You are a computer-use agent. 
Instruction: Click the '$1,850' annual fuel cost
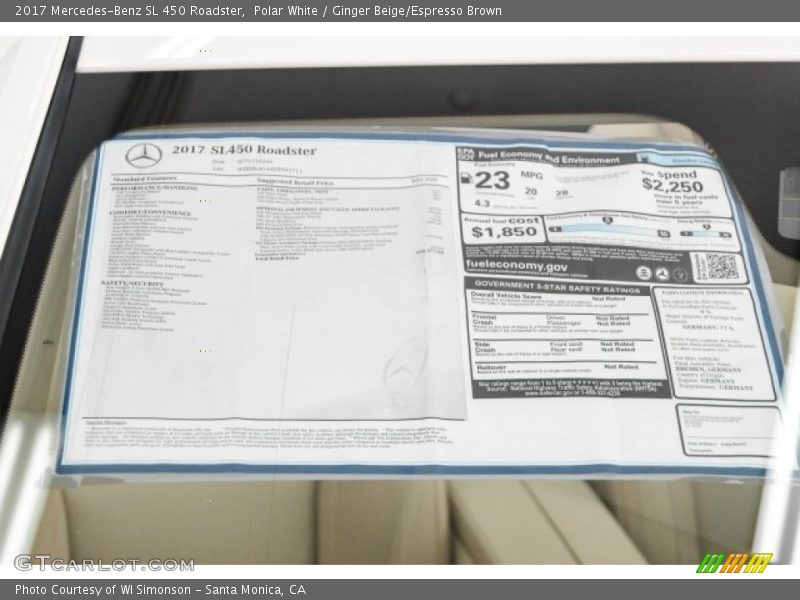[504, 232]
